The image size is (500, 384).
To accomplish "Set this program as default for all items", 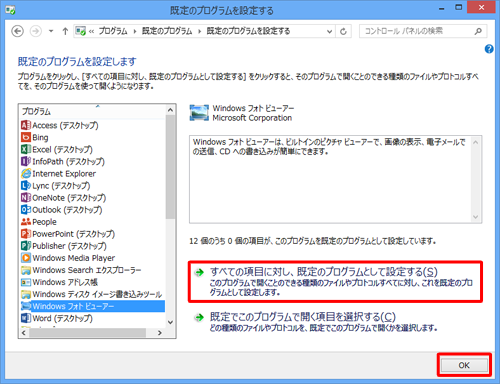I will tap(335, 282).
